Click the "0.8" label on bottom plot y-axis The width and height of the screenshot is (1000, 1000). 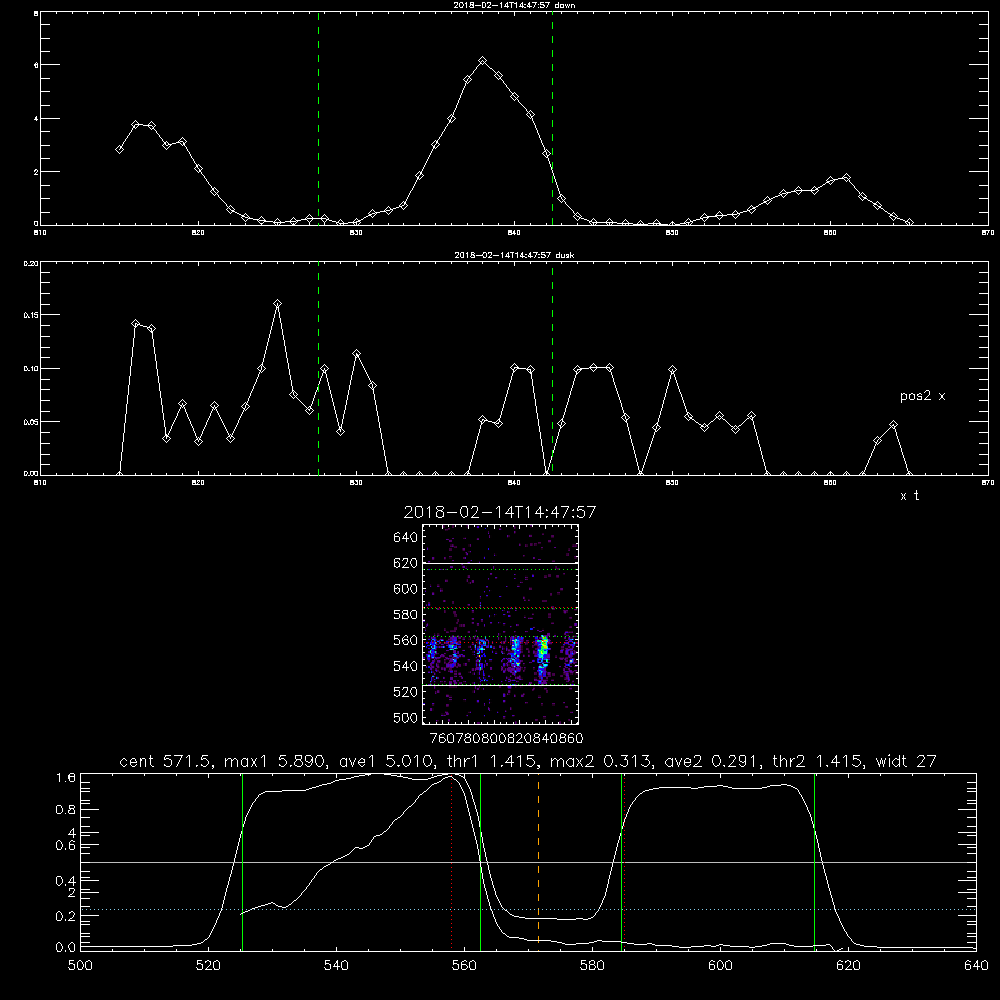pos(66,810)
